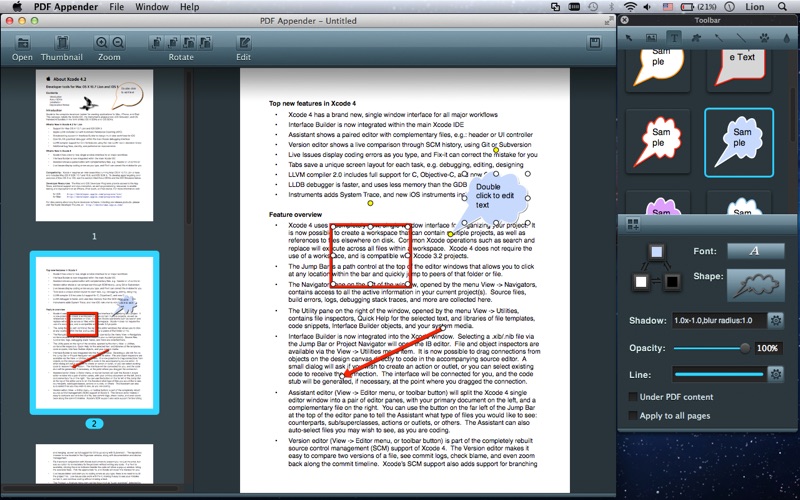Click the Wi-Fi status icon
The image size is (800, 500).
pyautogui.click(x=631, y=7)
